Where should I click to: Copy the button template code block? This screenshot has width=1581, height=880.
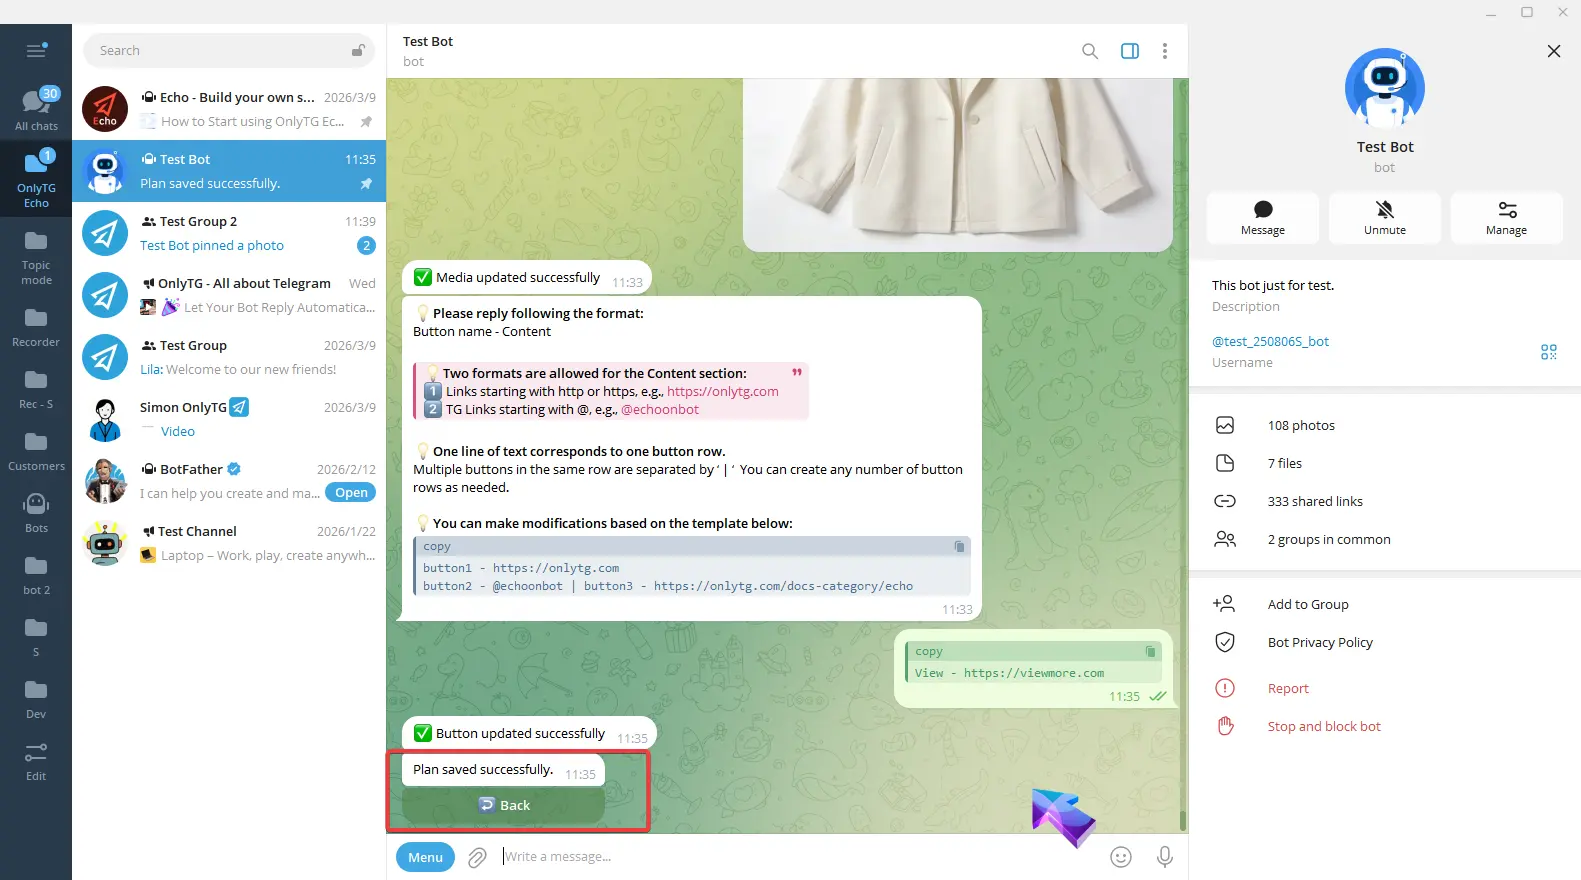(959, 547)
